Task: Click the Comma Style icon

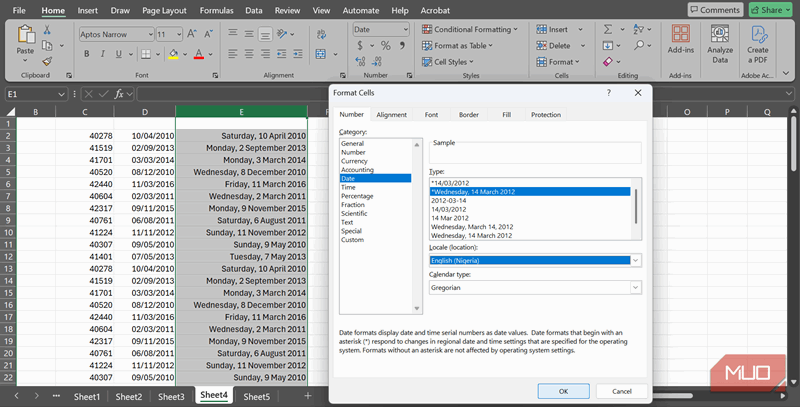Action: (x=403, y=46)
